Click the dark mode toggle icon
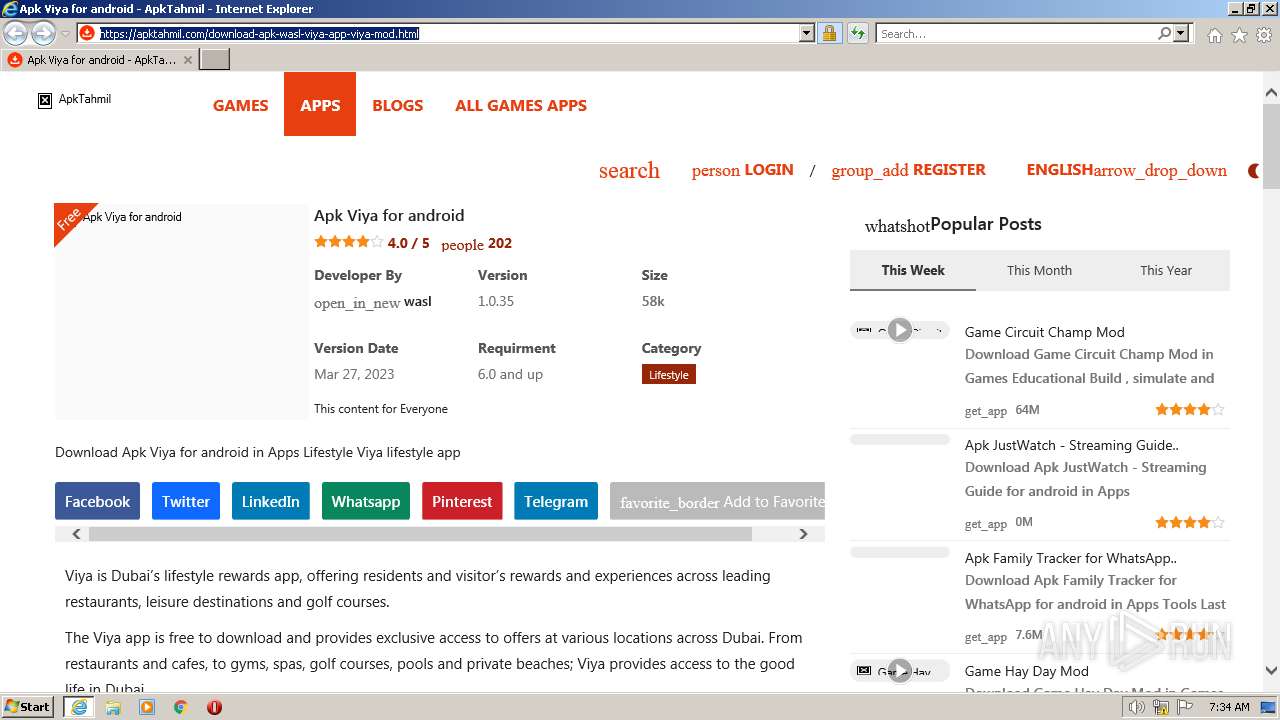The image size is (1280, 720). pos(1254,171)
